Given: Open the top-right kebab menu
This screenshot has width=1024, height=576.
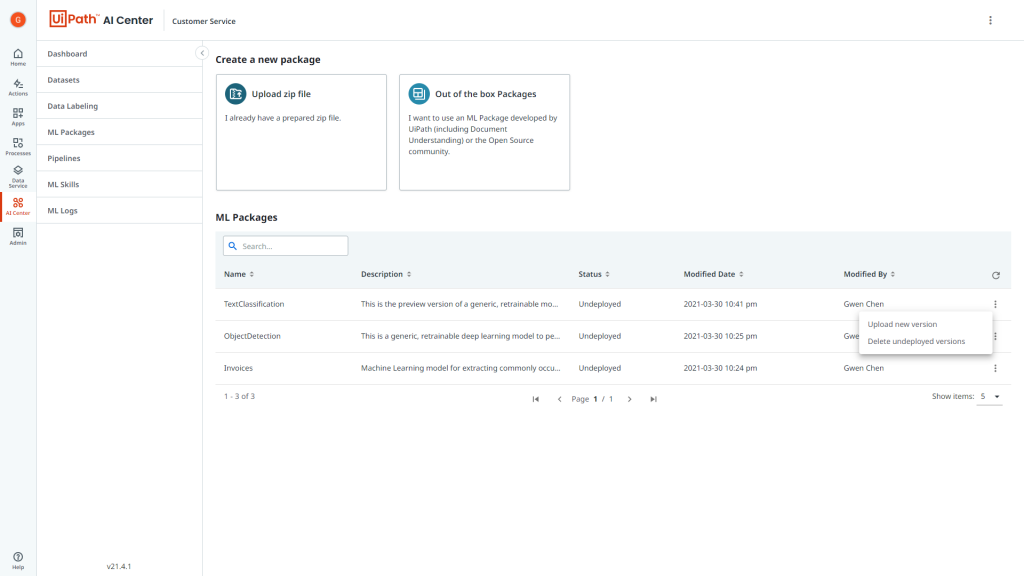Looking at the screenshot, I should click(990, 20).
